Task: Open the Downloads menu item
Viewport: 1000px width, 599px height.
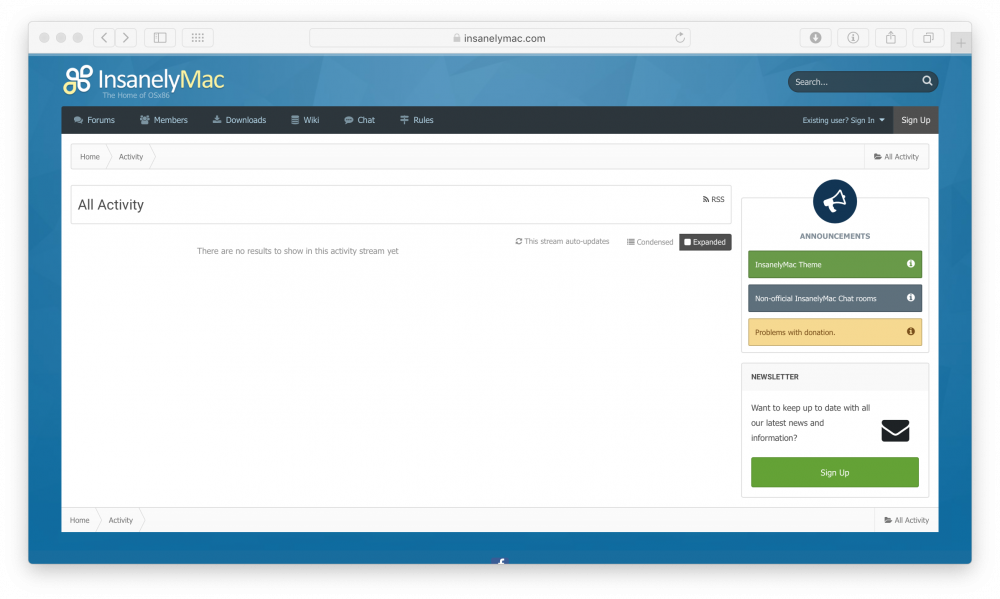Action: pyautogui.click(x=239, y=120)
